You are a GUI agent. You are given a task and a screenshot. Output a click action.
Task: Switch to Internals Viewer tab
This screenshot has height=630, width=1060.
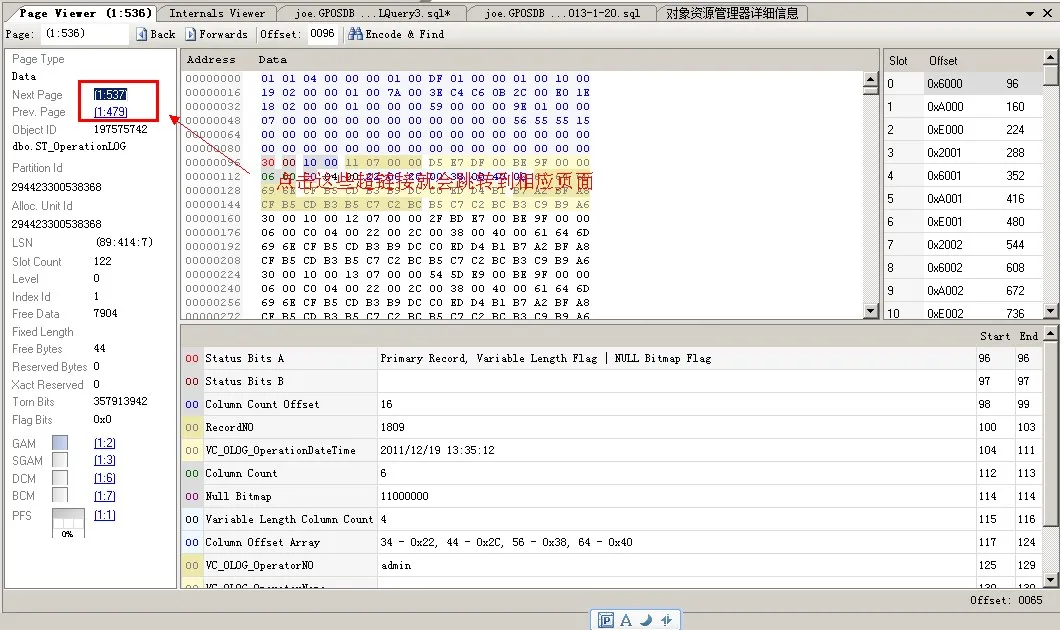[x=217, y=13]
